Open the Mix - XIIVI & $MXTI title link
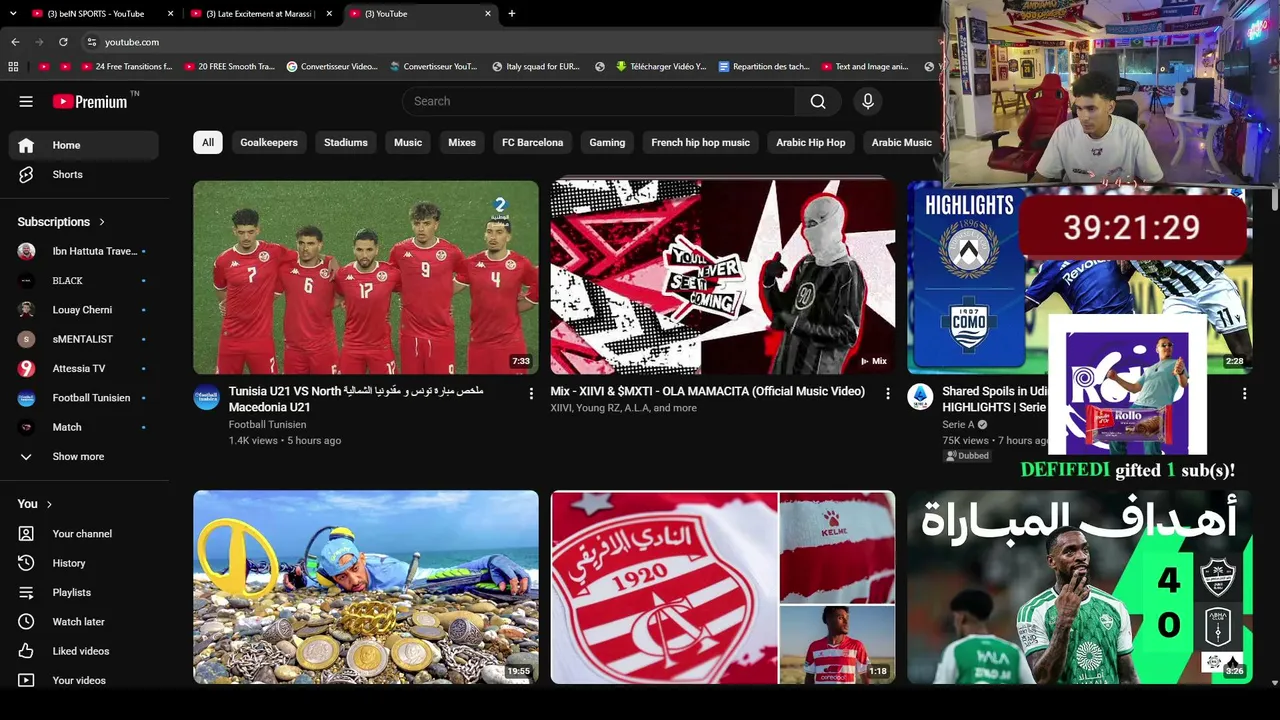This screenshot has width=1280, height=720. pos(707,391)
